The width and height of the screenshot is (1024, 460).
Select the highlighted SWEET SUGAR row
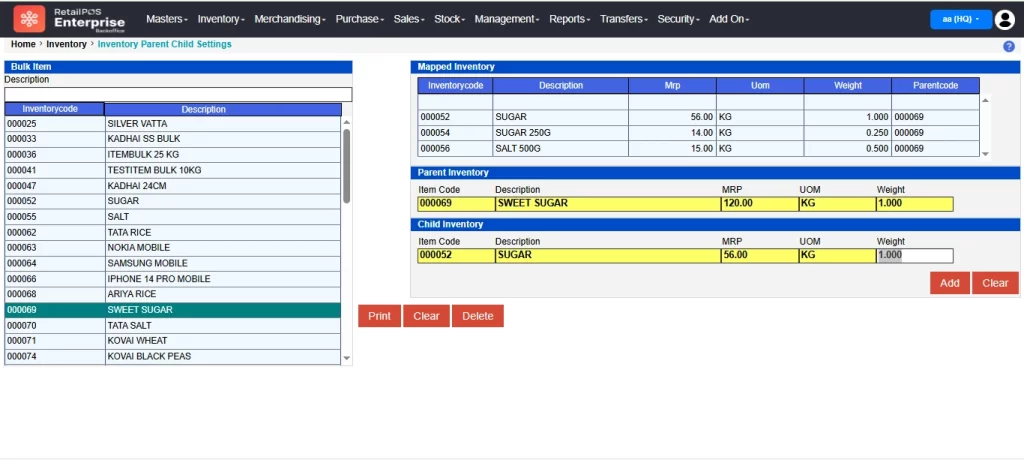(x=172, y=310)
